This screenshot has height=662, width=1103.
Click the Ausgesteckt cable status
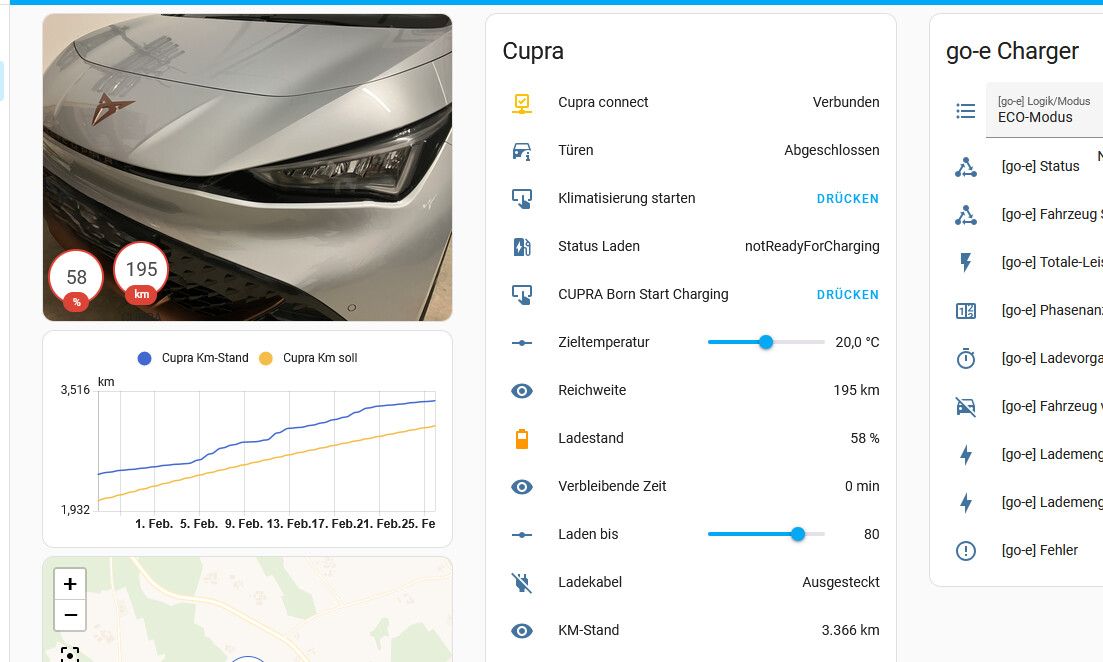click(x=841, y=583)
